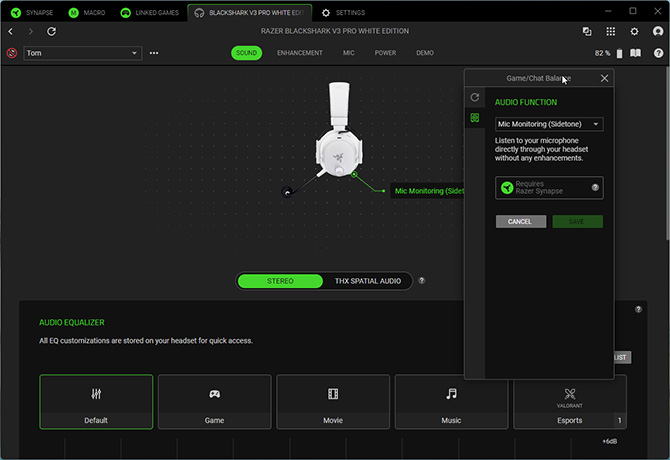Go back with the back arrow
Image resolution: width=670 pixels, height=460 pixels.
[x=11, y=31]
